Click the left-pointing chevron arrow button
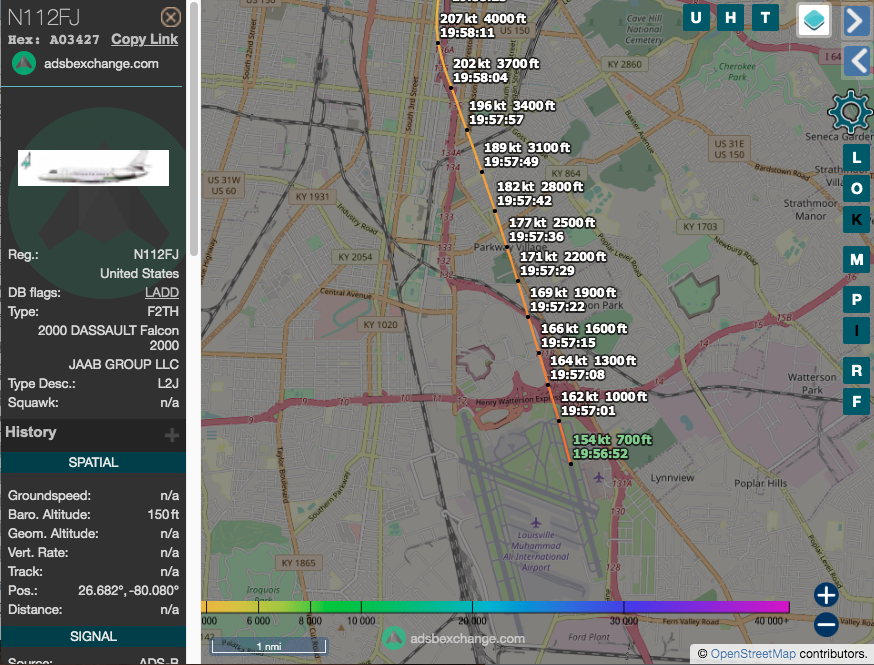 857,61
